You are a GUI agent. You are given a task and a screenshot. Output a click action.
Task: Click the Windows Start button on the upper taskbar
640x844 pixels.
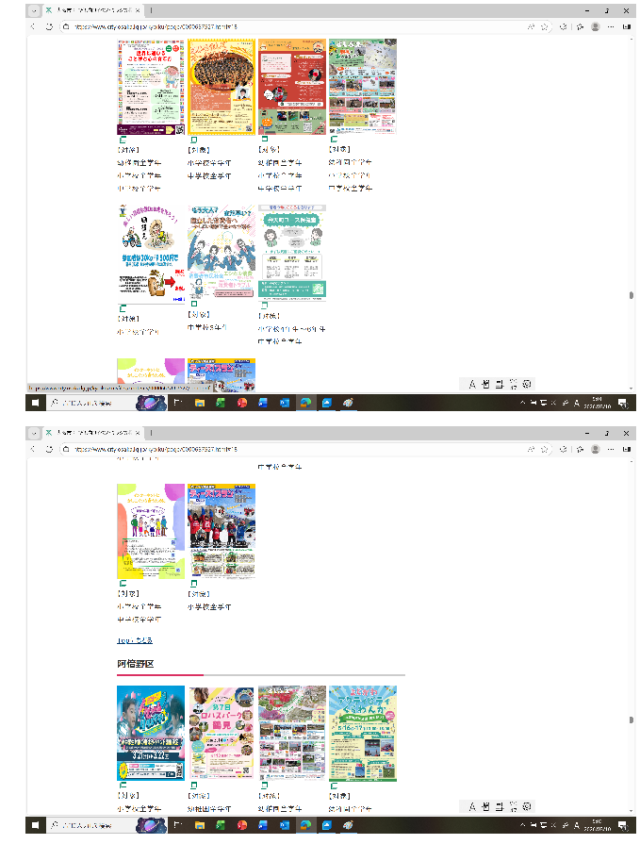(x=36, y=403)
